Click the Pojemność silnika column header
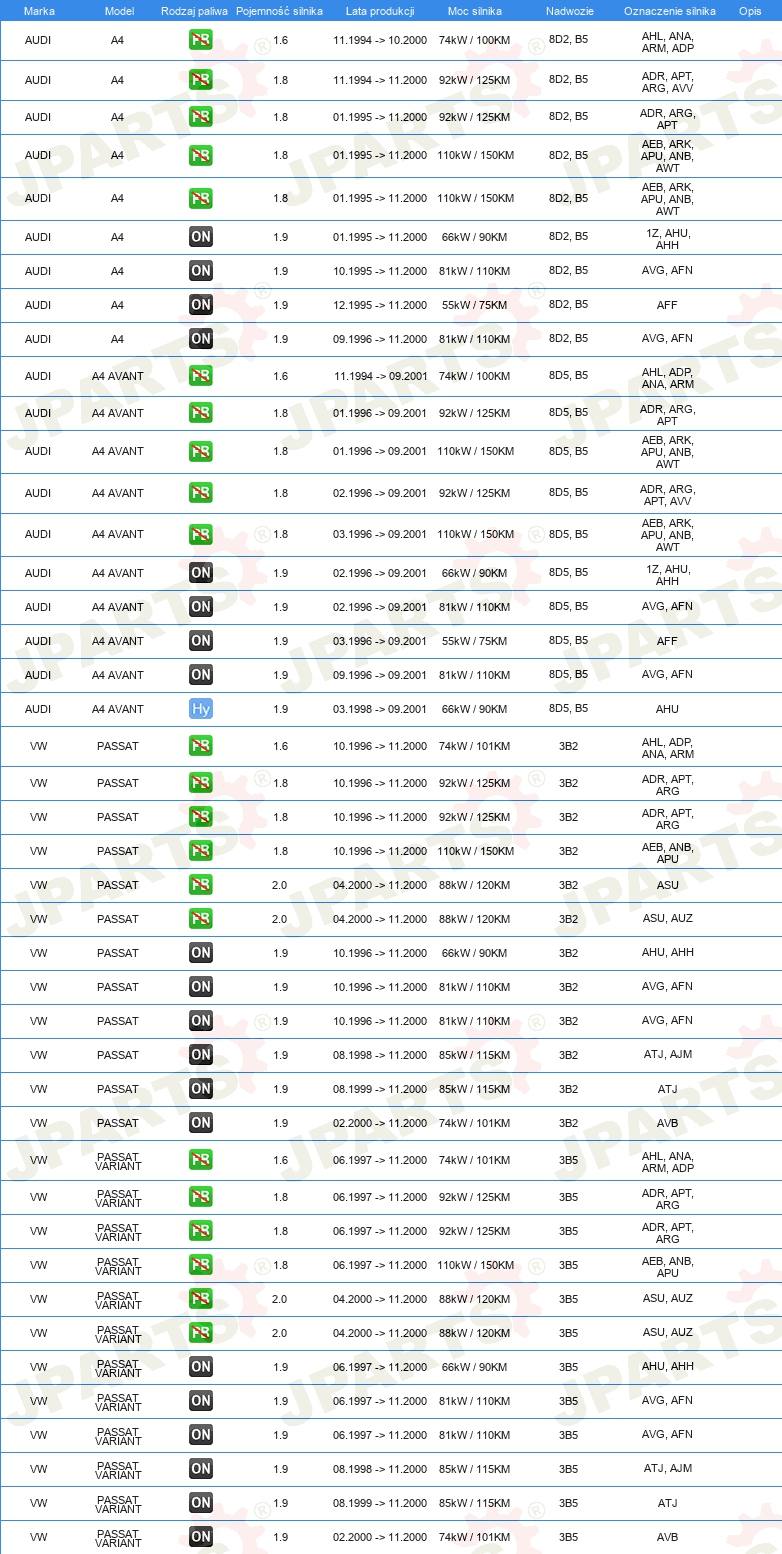 [279, 11]
